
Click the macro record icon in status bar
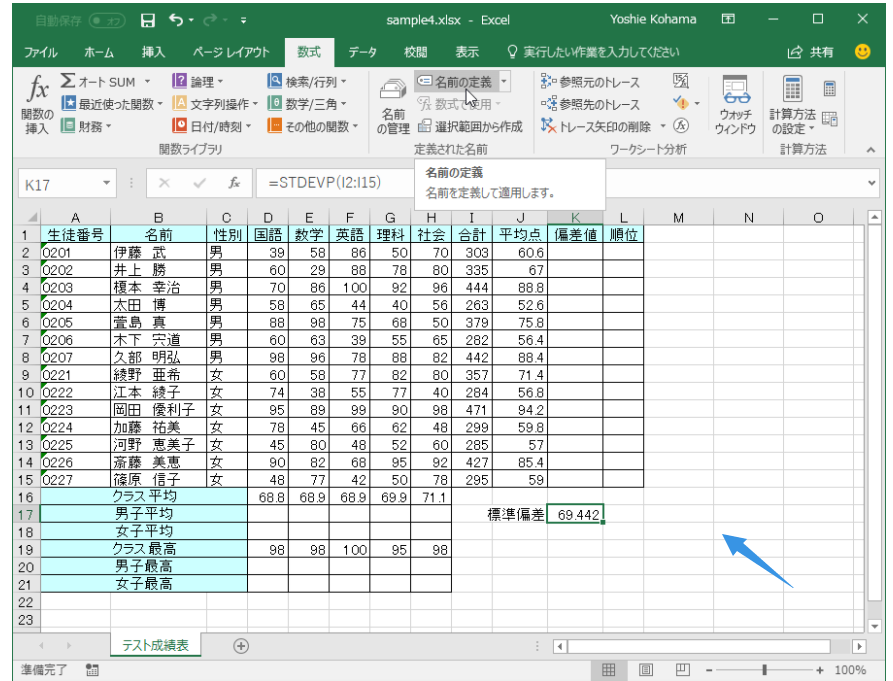[92, 670]
